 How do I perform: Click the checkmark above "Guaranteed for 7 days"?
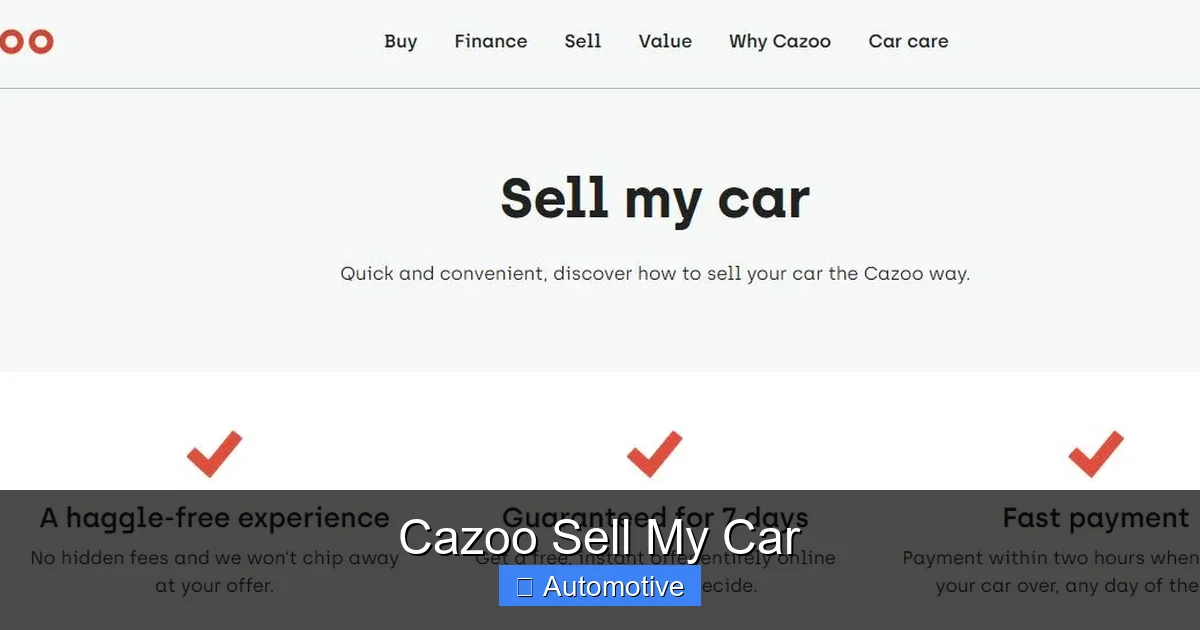653,455
